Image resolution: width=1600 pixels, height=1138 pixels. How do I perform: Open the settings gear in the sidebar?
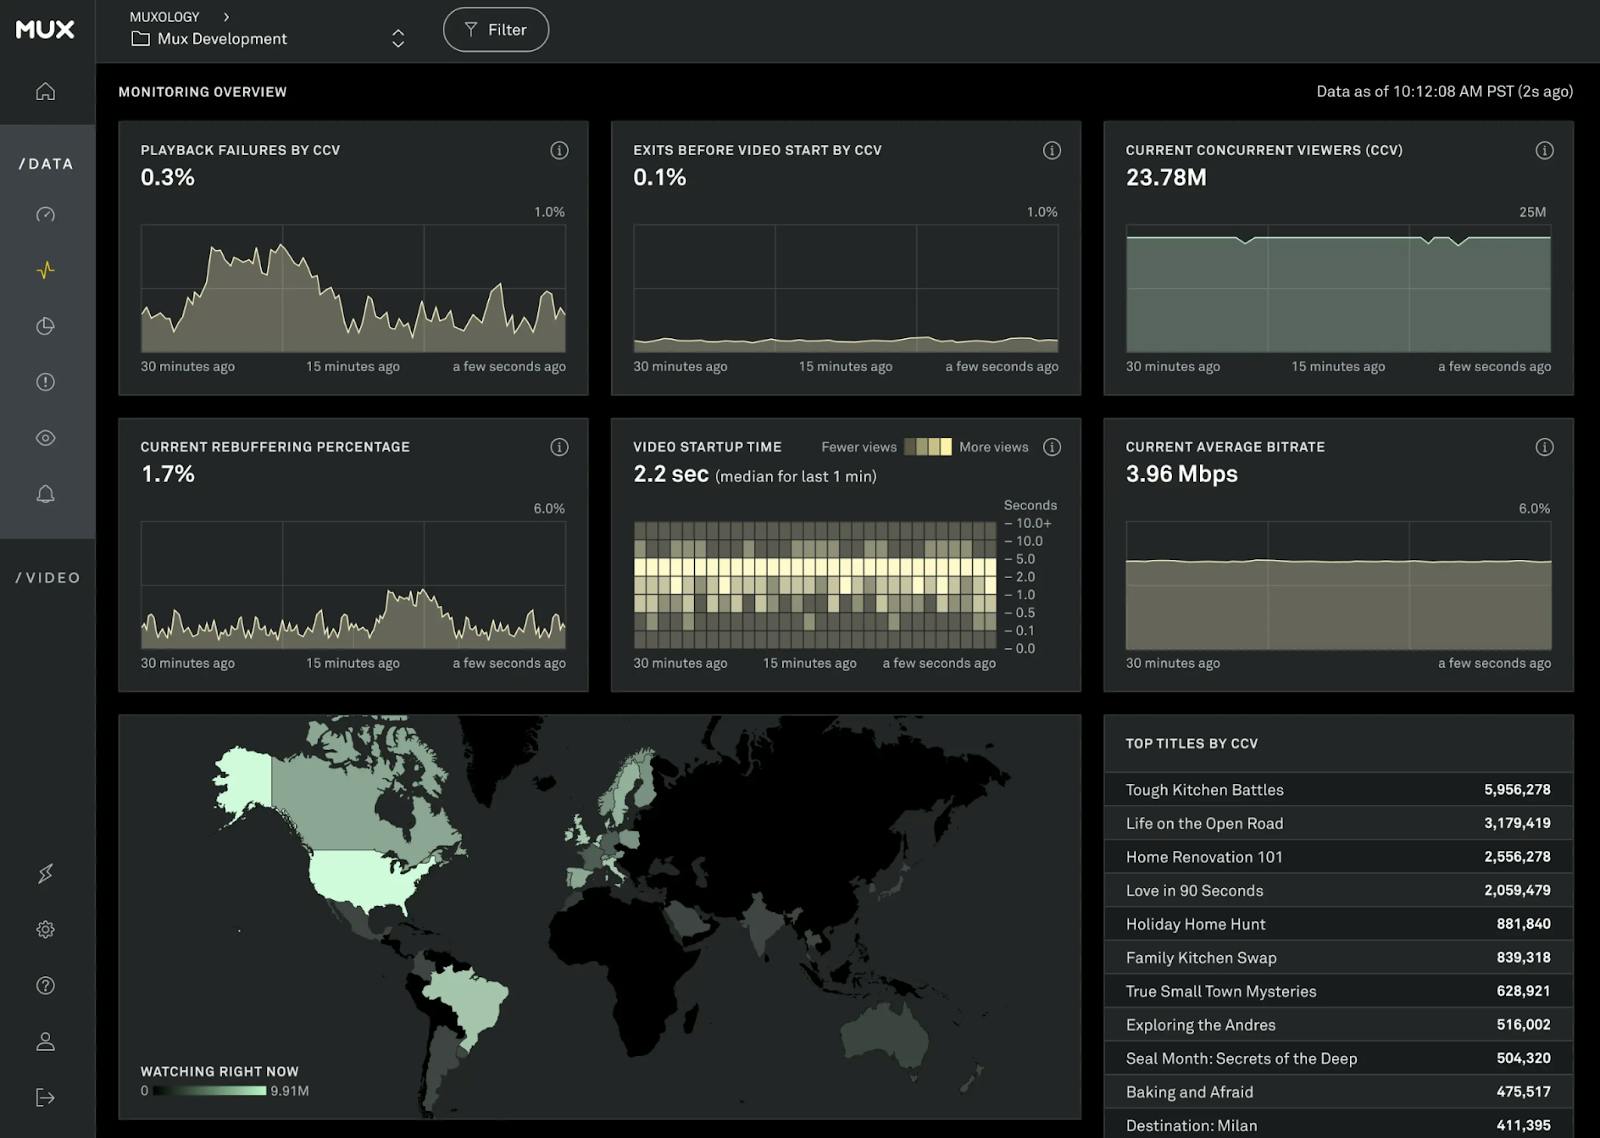45,930
